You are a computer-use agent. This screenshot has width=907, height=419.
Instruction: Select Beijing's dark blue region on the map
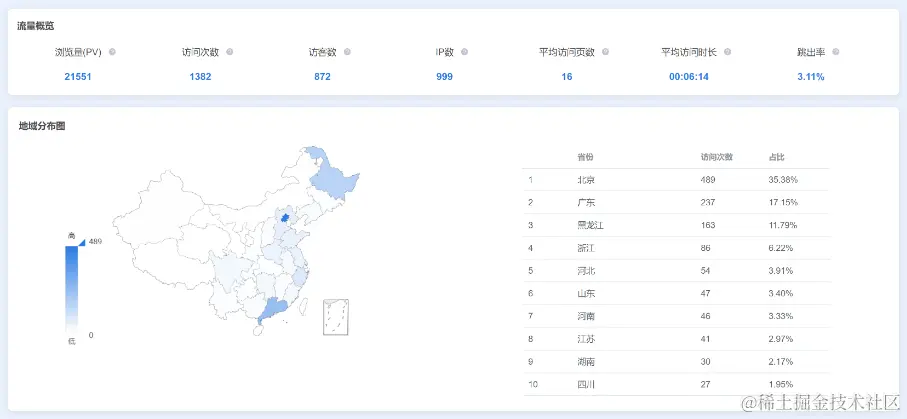coord(284,218)
